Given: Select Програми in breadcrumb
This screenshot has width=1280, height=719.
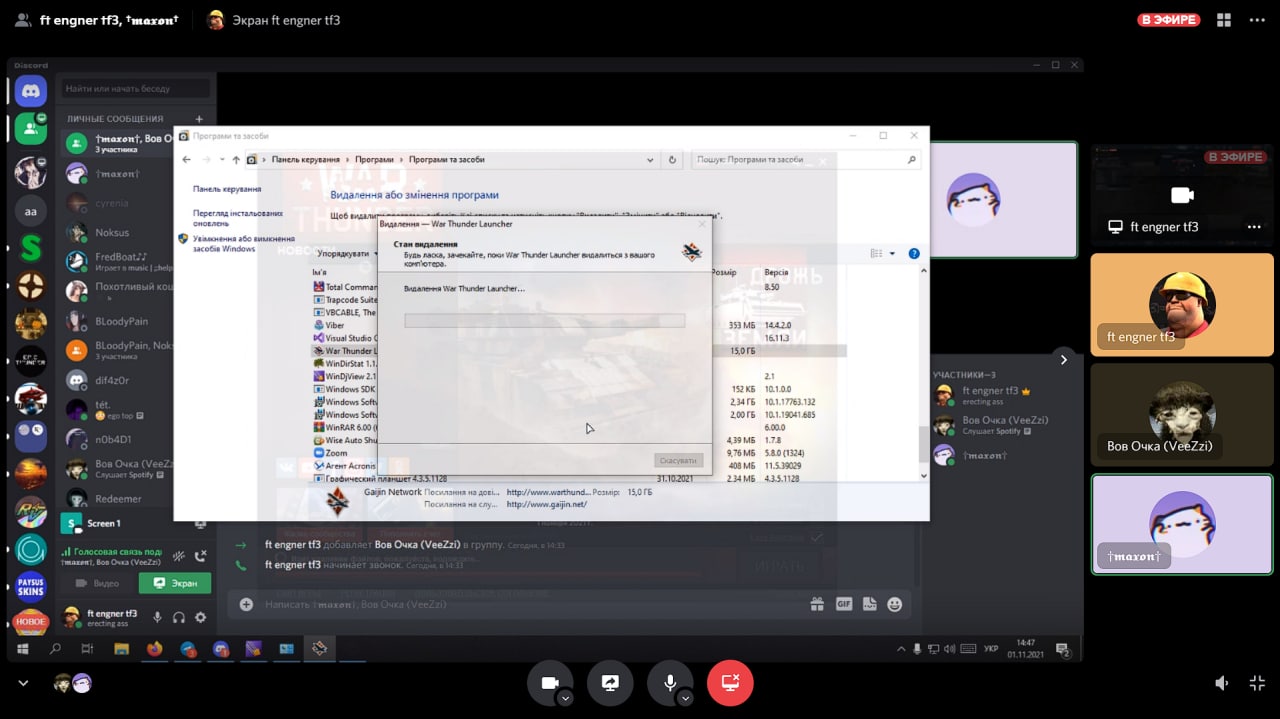Looking at the screenshot, I should tap(375, 159).
